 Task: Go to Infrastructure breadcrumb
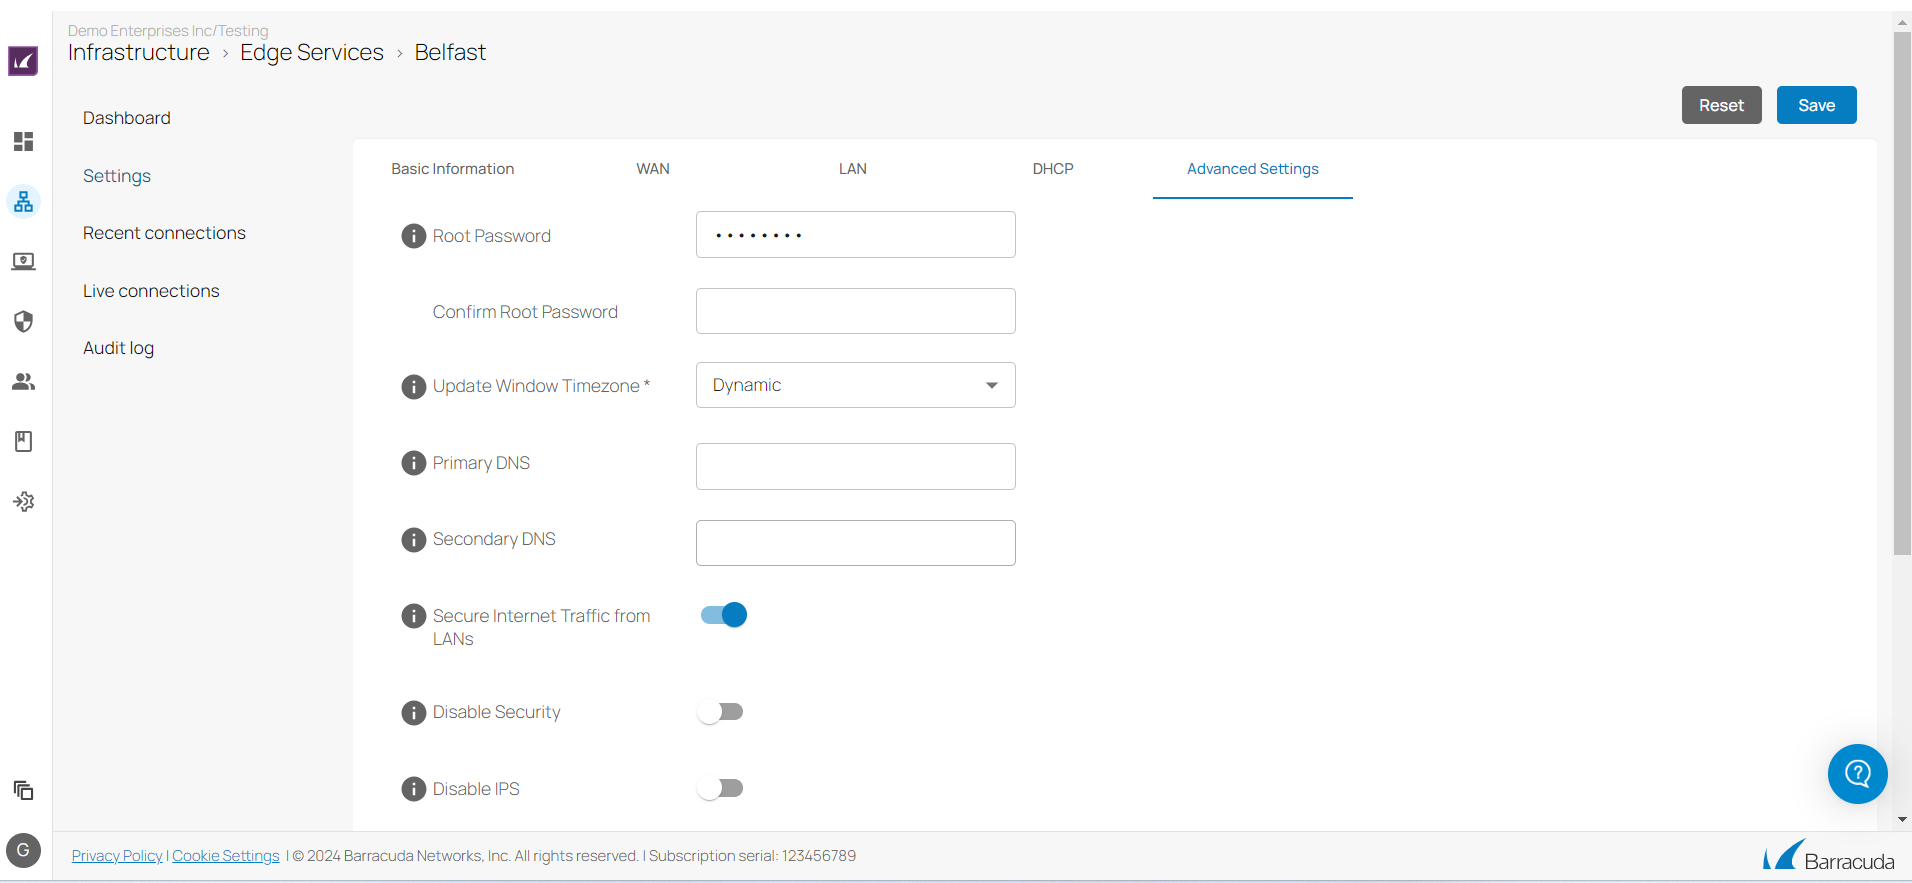[139, 52]
